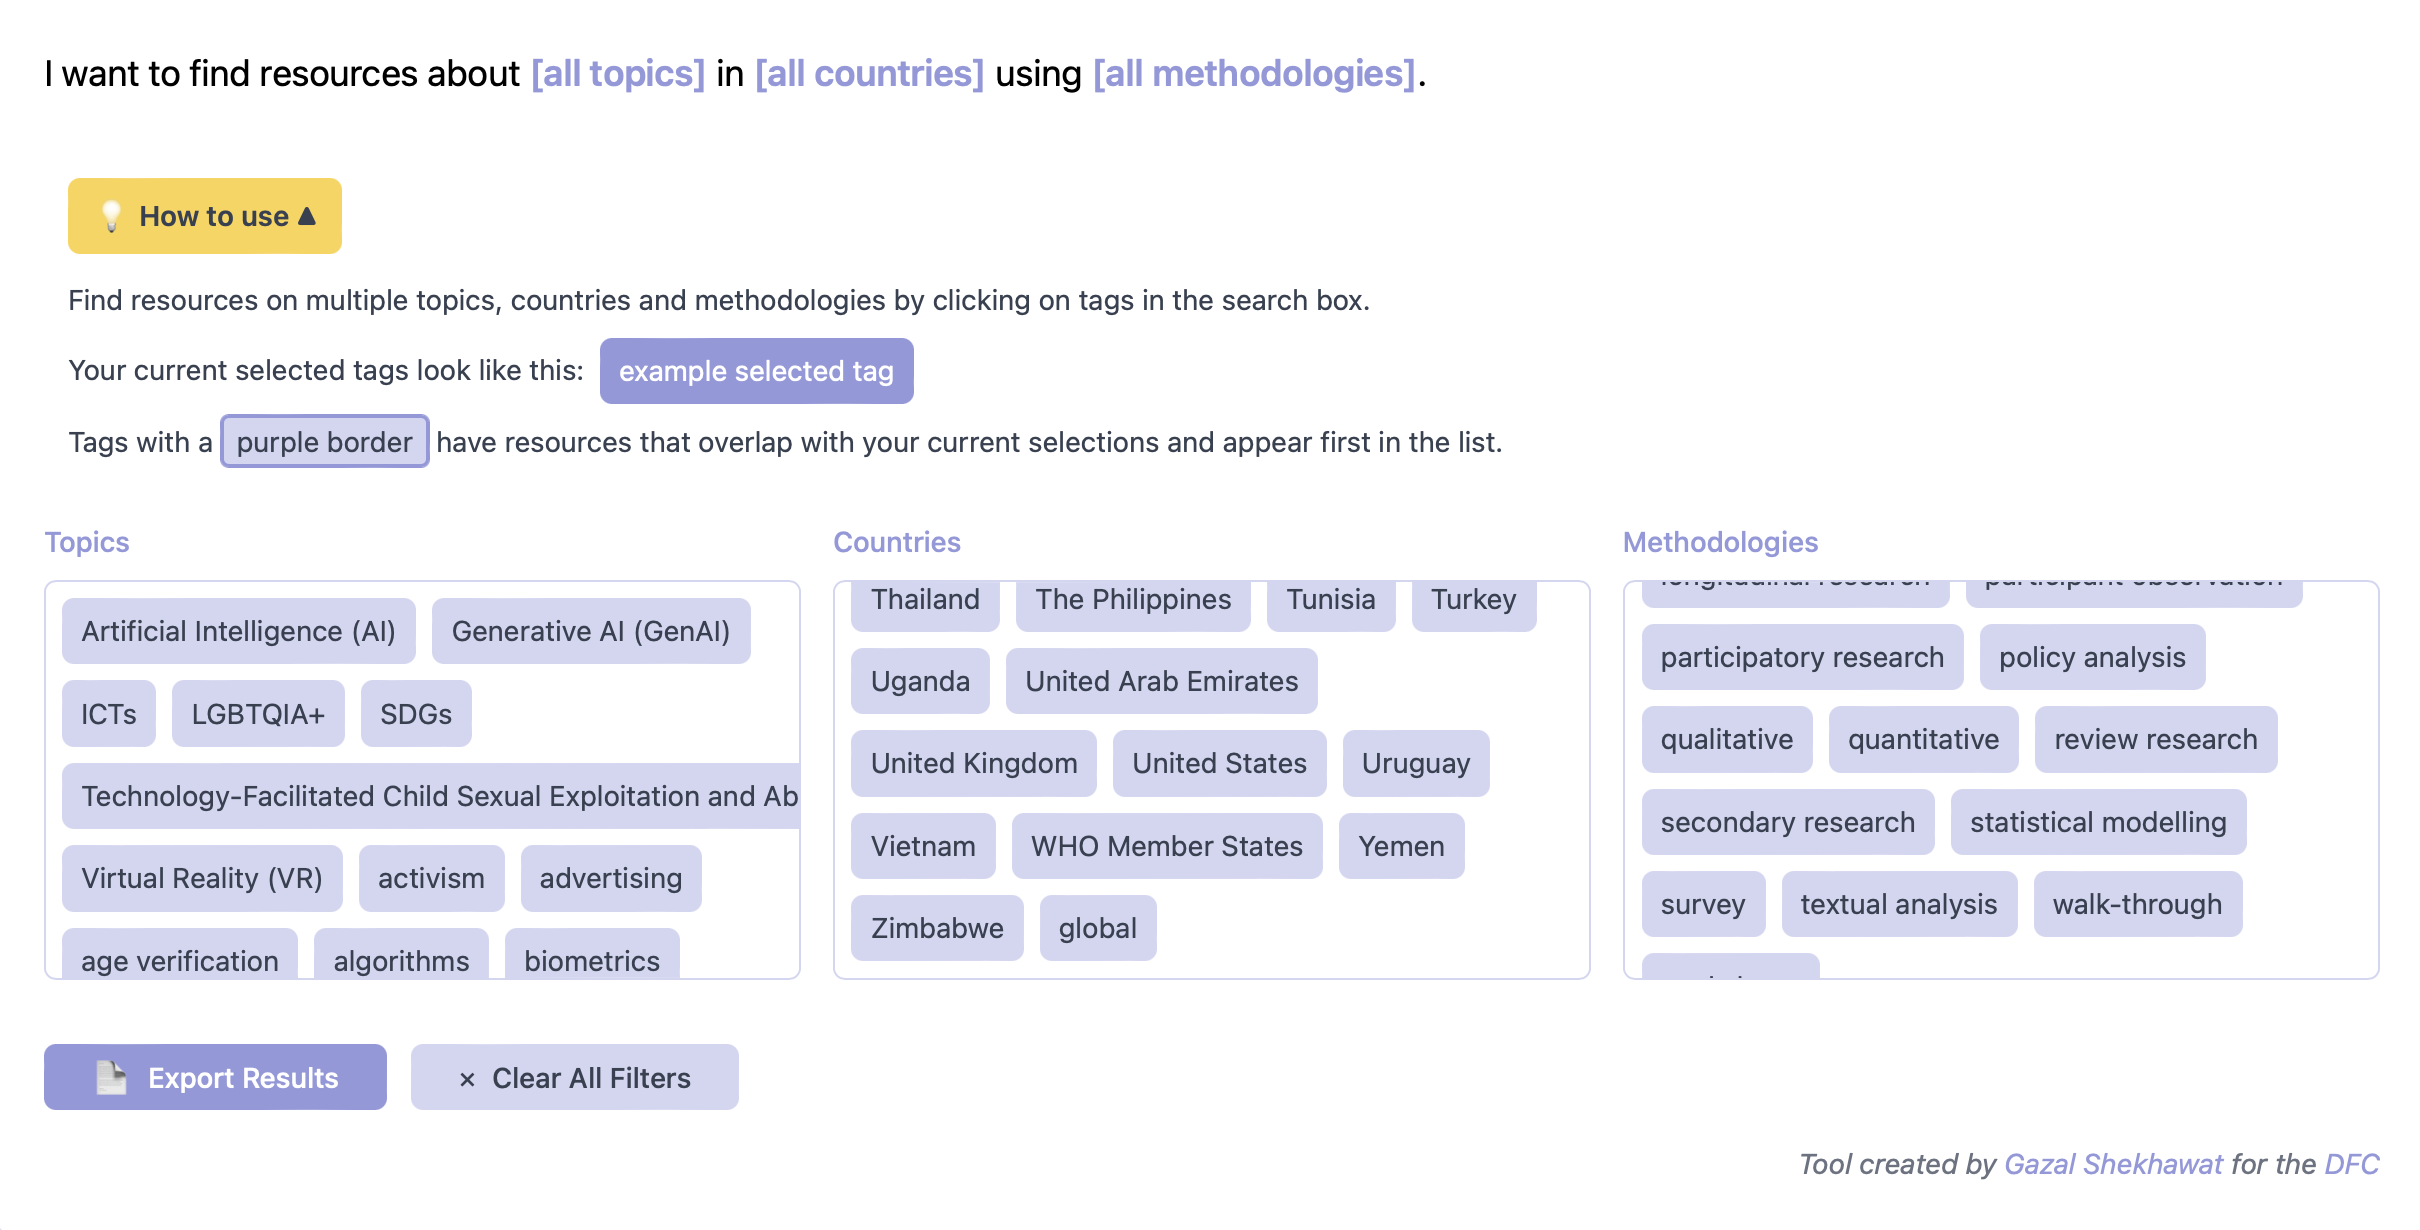This screenshot has width=2420, height=1230.
Task: Open the [all topics] selector
Action: 616,72
